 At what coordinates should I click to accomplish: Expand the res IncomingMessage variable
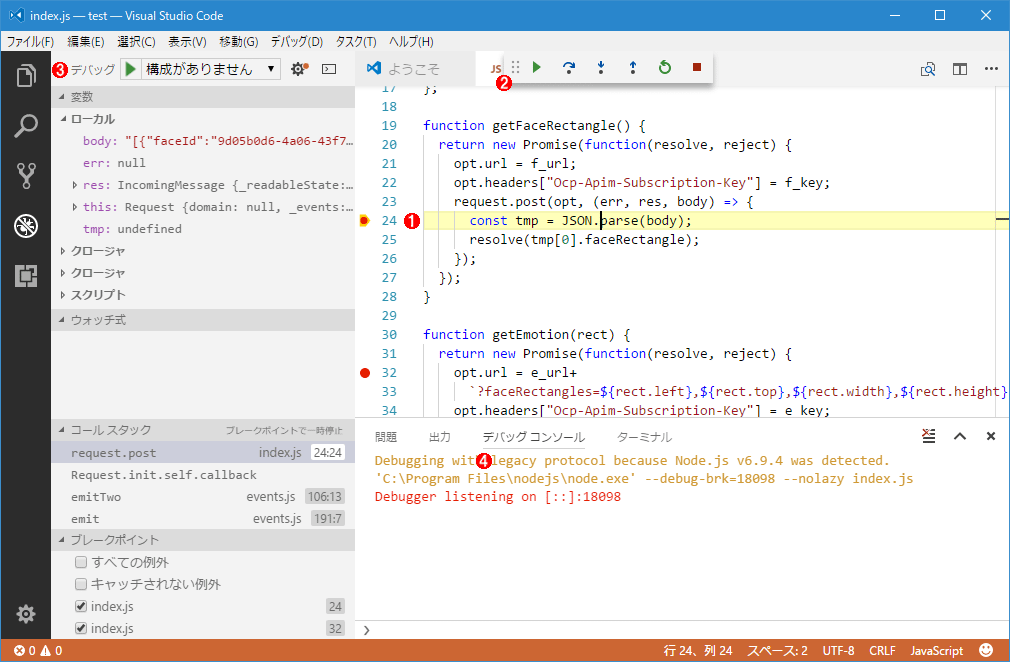76,185
